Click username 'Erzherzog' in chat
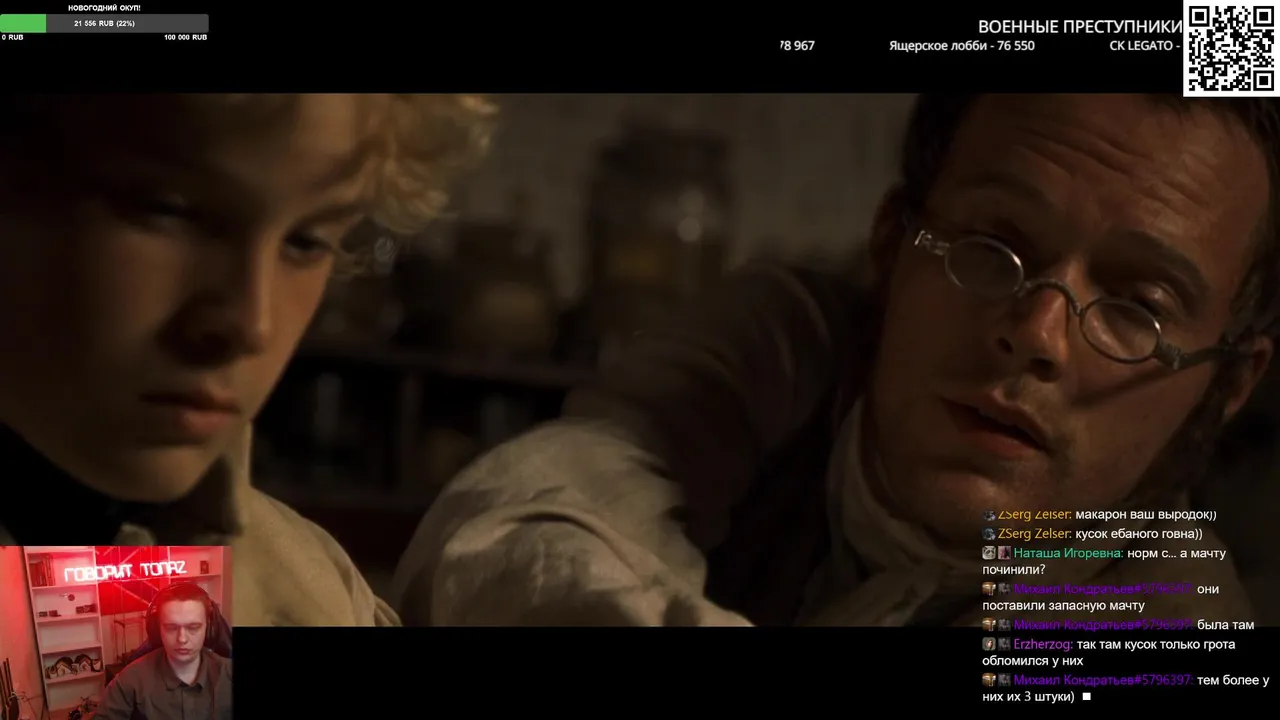This screenshot has height=720, width=1280. pos(1042,645)
